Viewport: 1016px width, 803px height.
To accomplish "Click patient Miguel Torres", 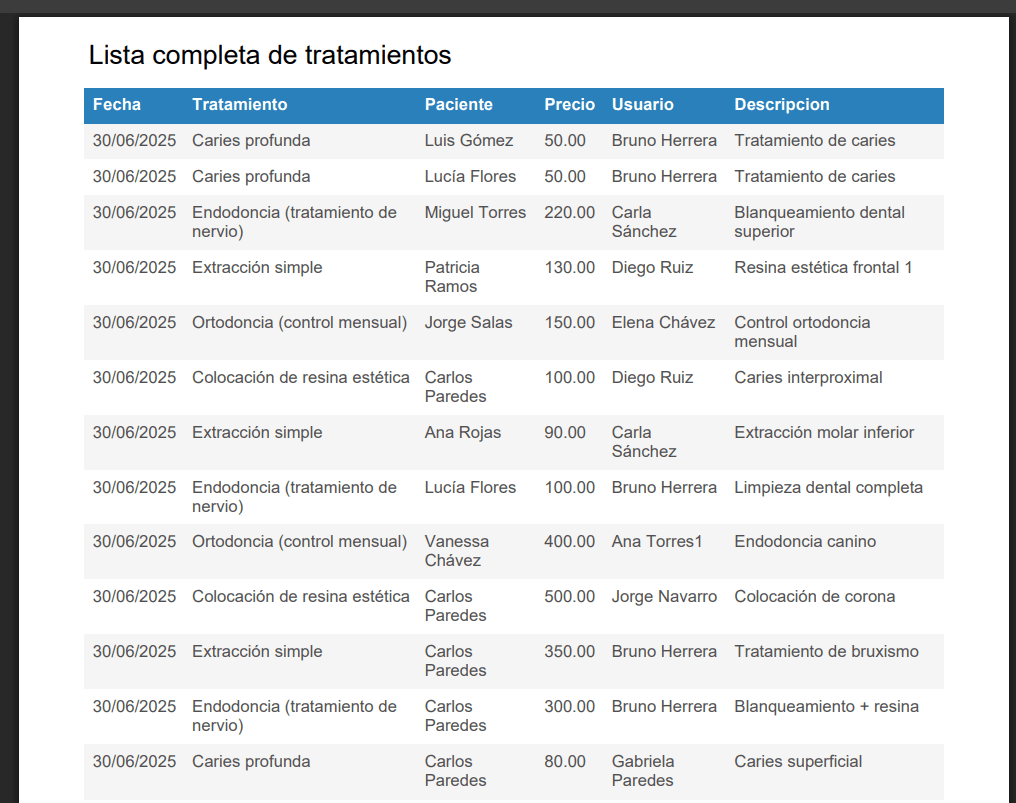I will 475,212.
